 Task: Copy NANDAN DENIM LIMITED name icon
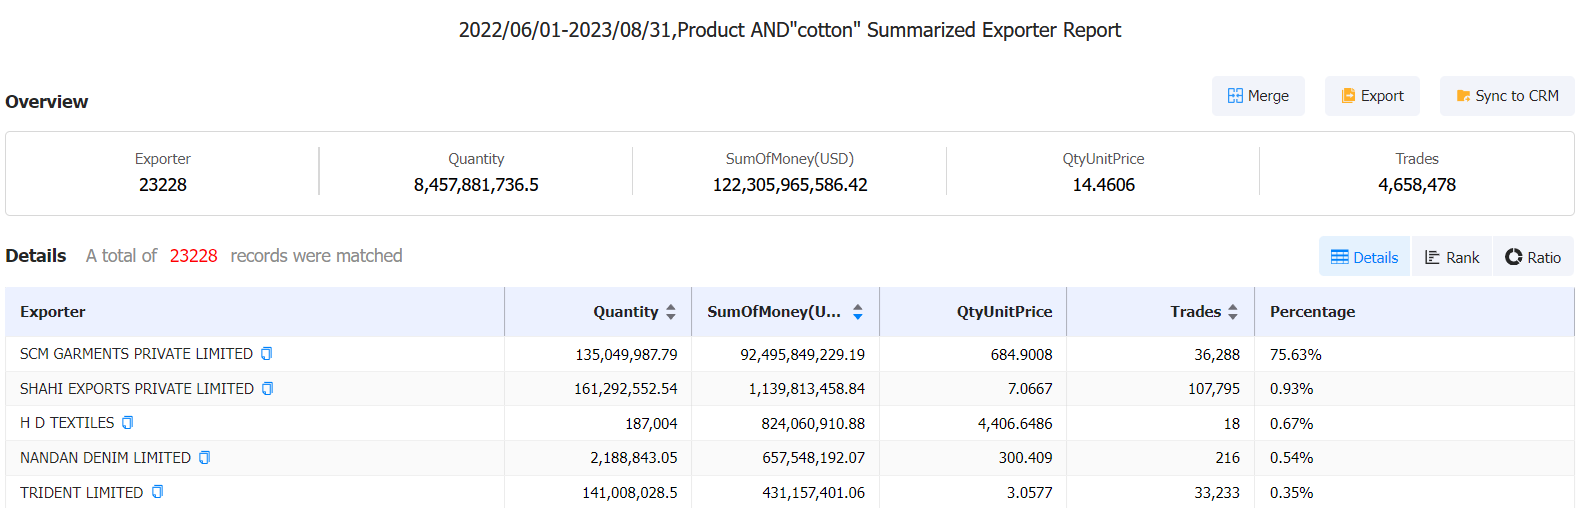[x=204, y=458]
